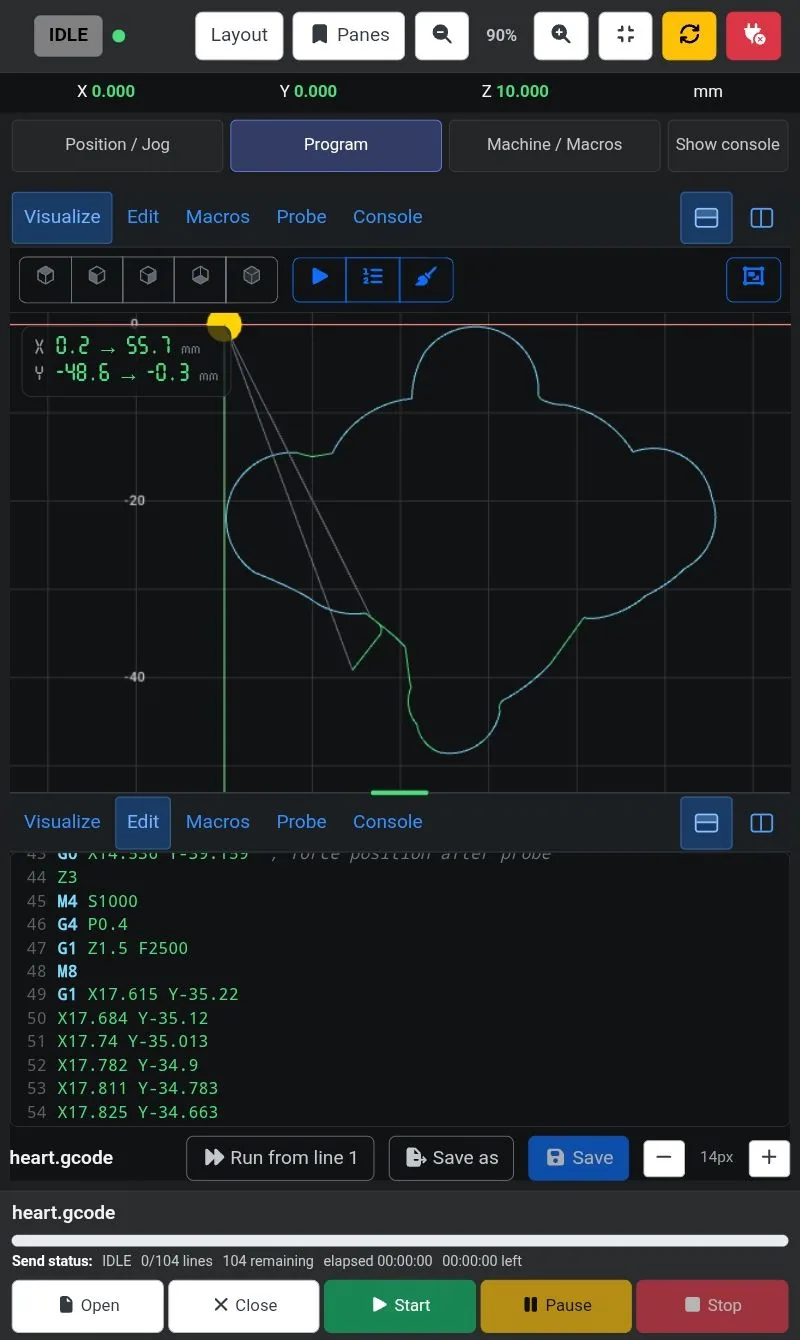The height and width of the screenshot is (1340, 800).
Task: Click the yellow refresh button
Action: [689, 35]
